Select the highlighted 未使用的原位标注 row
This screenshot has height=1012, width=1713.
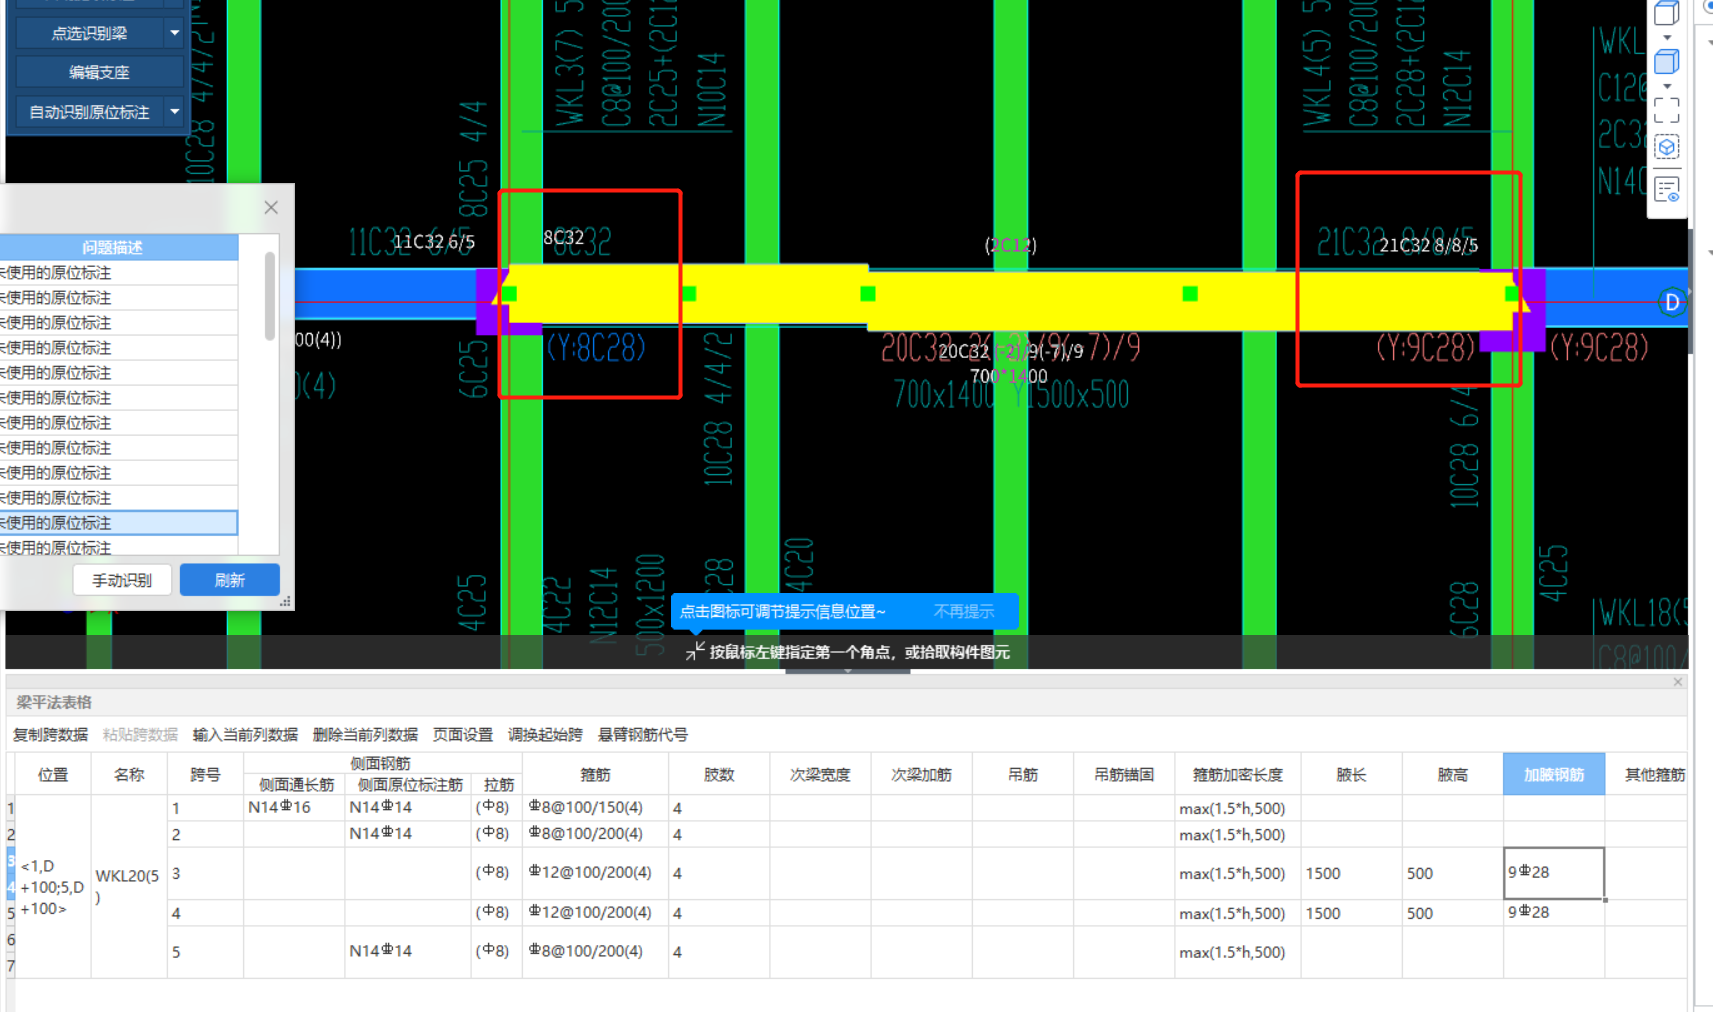click(x=118, y=522)
